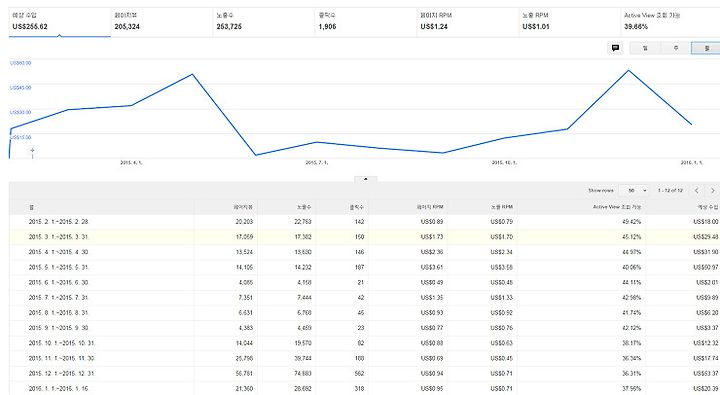Click row 2016. 1. 1.~2016. 1. 16.

click(365, 389)
